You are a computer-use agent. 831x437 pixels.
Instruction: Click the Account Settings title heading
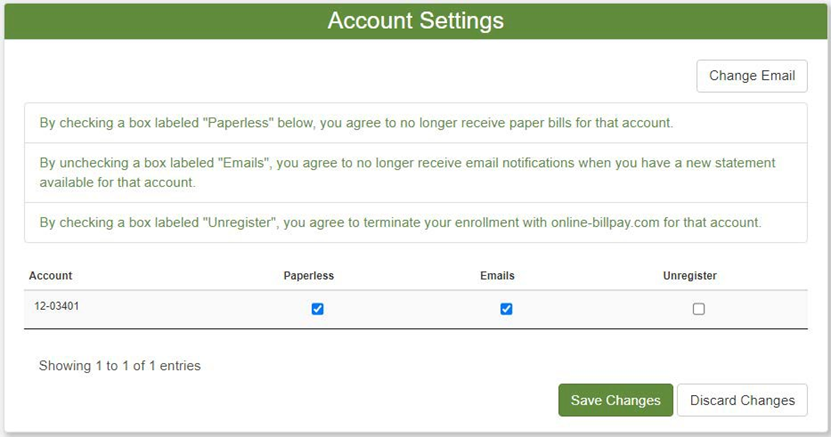point(415,21)
